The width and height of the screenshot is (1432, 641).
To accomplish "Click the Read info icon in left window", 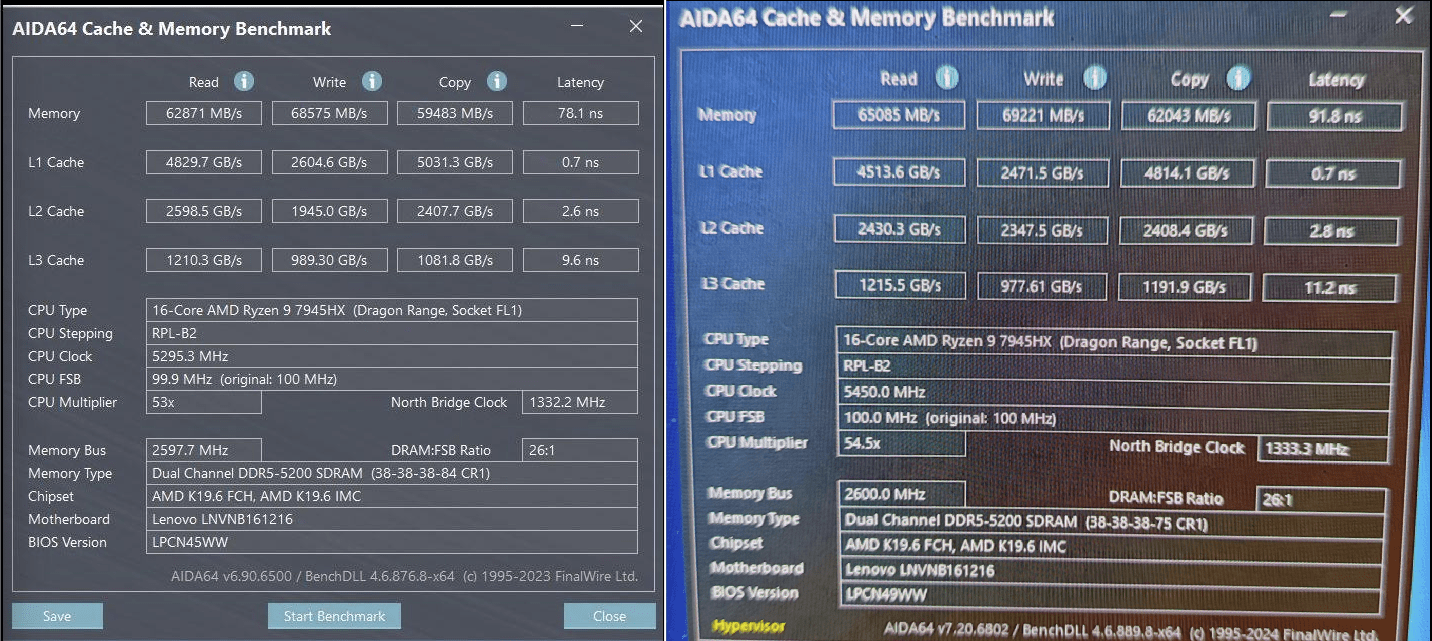I will [244, 81].
